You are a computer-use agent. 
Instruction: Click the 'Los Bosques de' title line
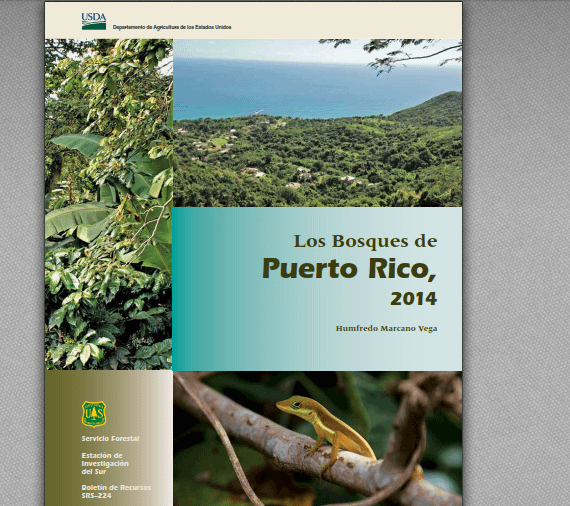[365, 241]
